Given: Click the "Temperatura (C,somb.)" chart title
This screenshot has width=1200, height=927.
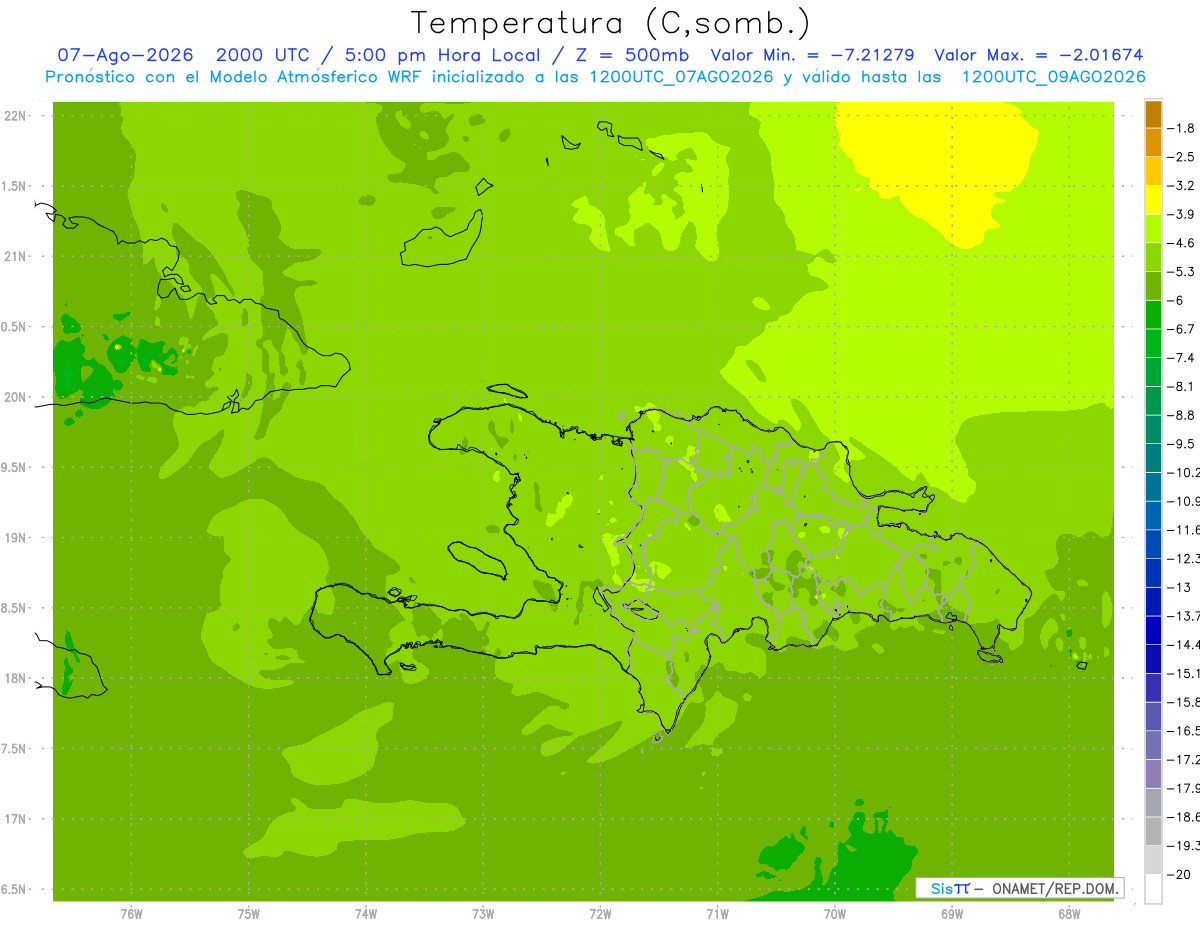Looking at the screenshot, I should (x=611, y=23).
